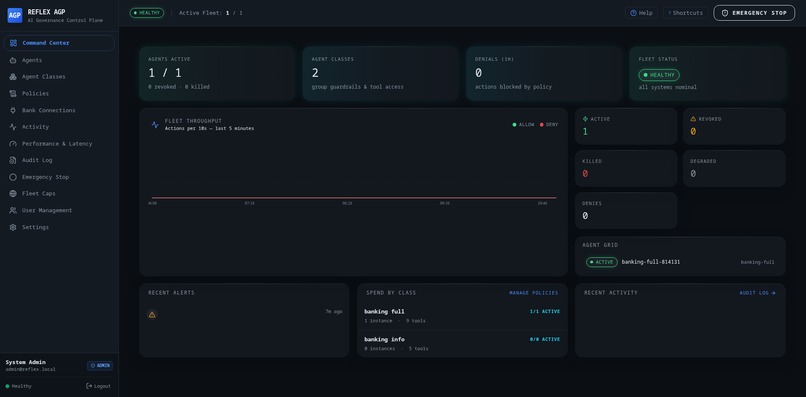Open the Agent Classes summary card

(x=380, y=74)
